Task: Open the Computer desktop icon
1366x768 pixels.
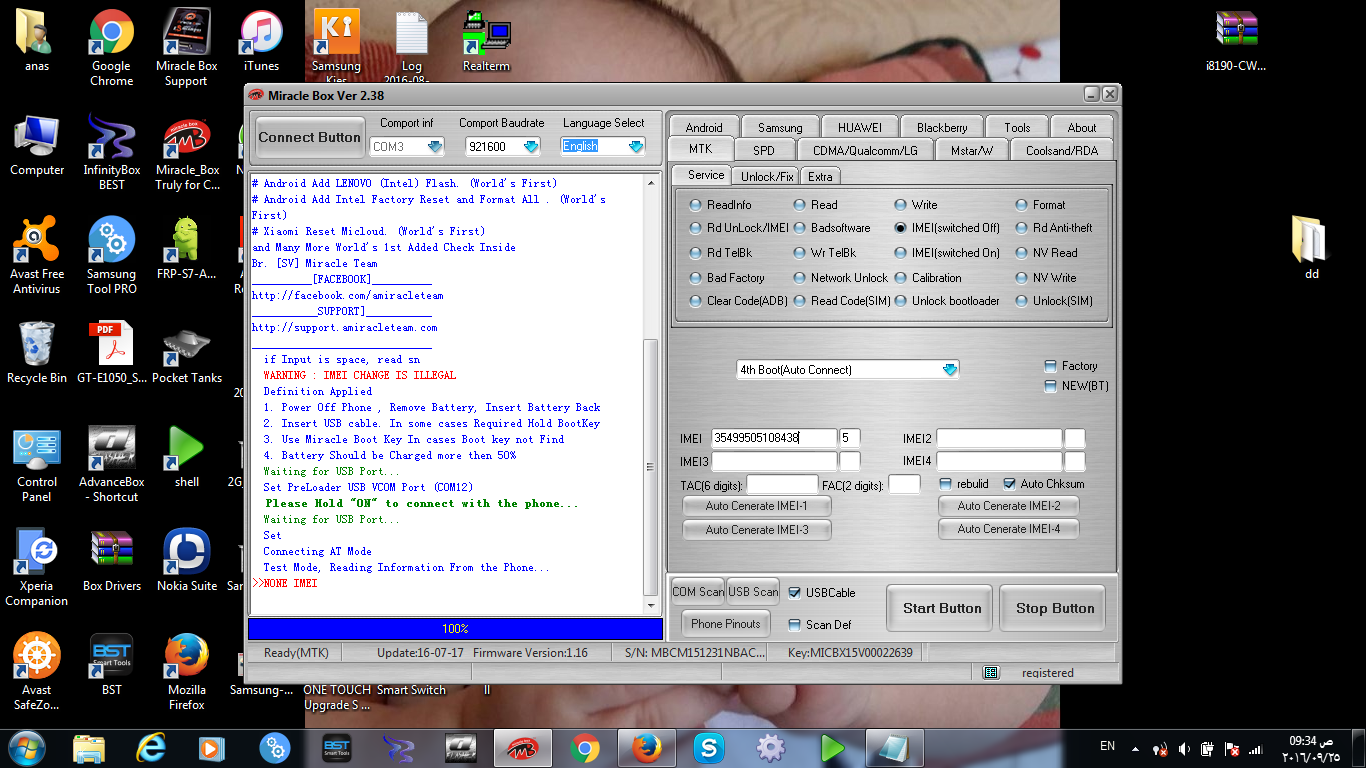Action: pos(37,144)
